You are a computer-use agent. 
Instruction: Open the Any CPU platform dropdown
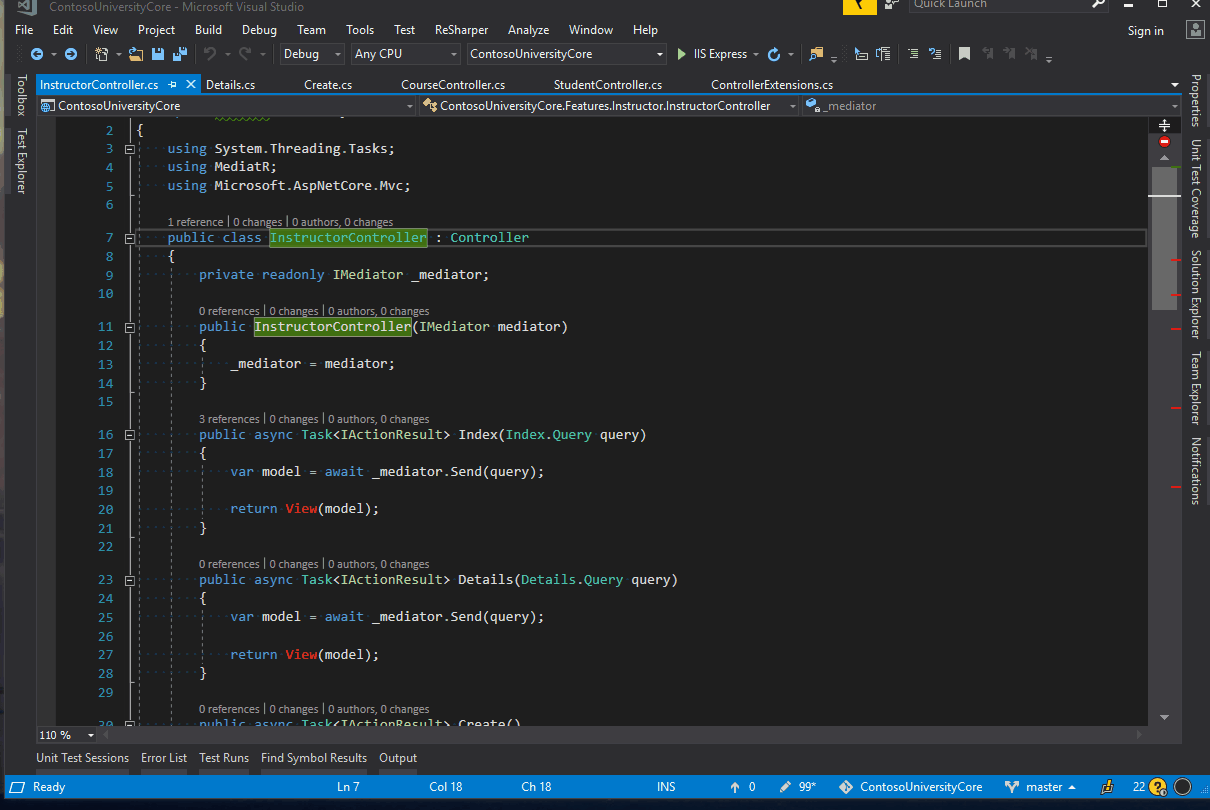click(x=405, y=54)
